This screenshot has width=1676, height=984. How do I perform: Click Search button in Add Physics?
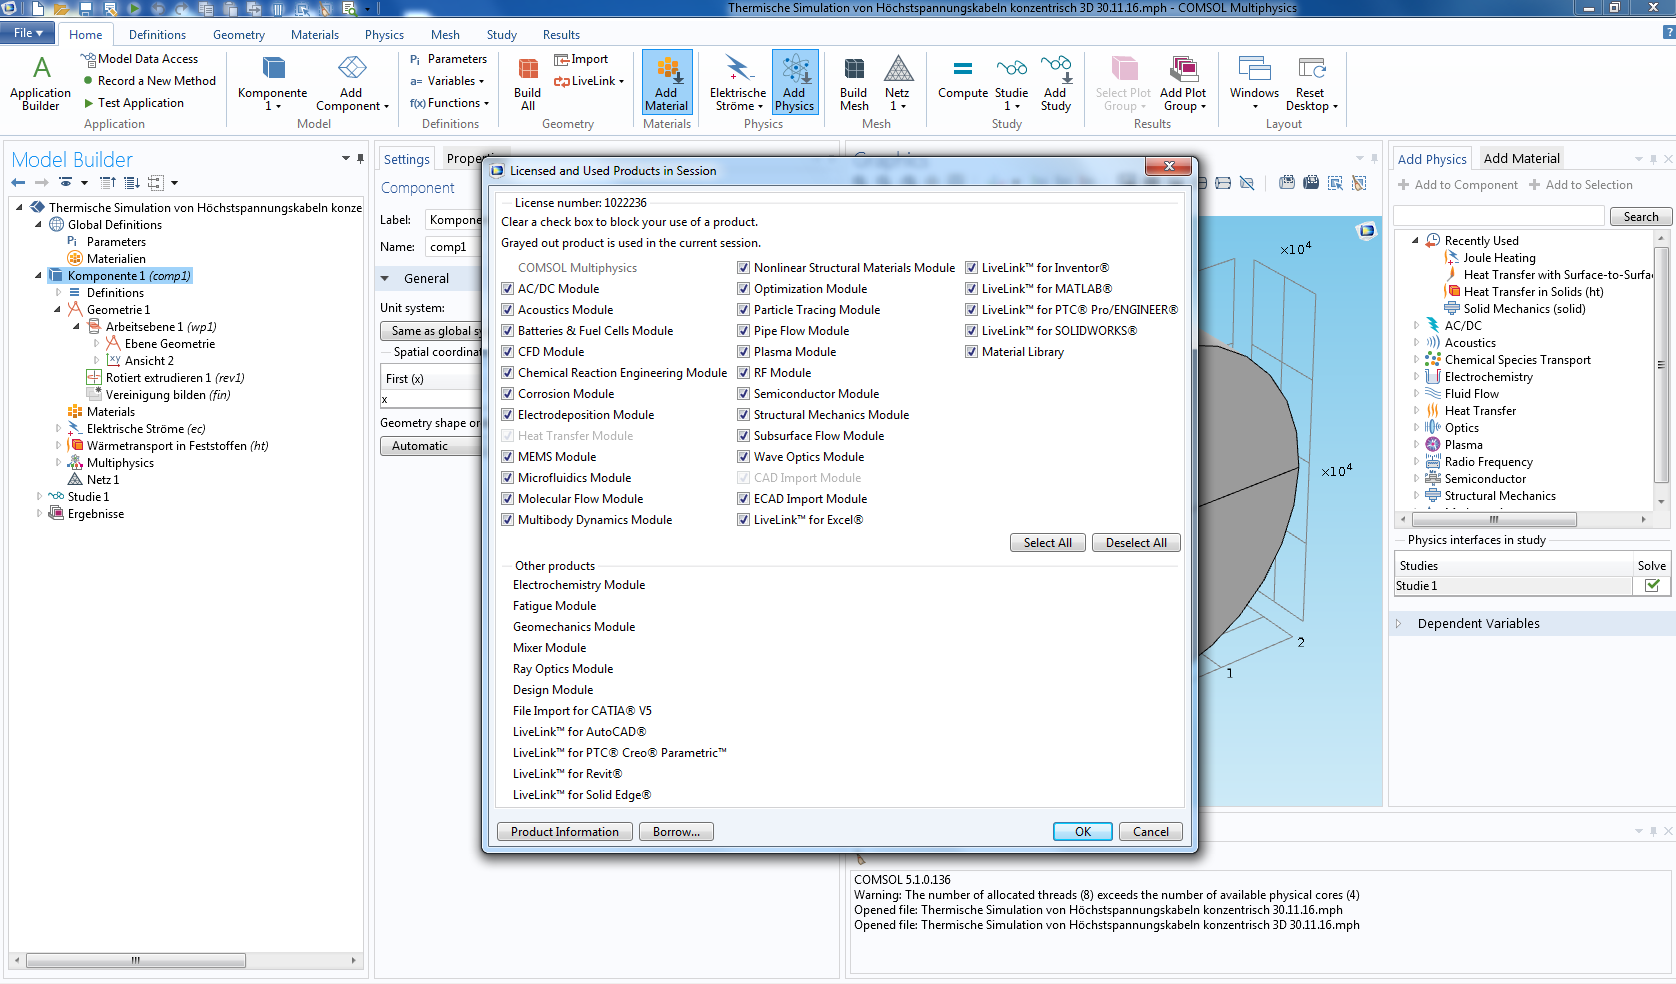[x=1640, y=217]
